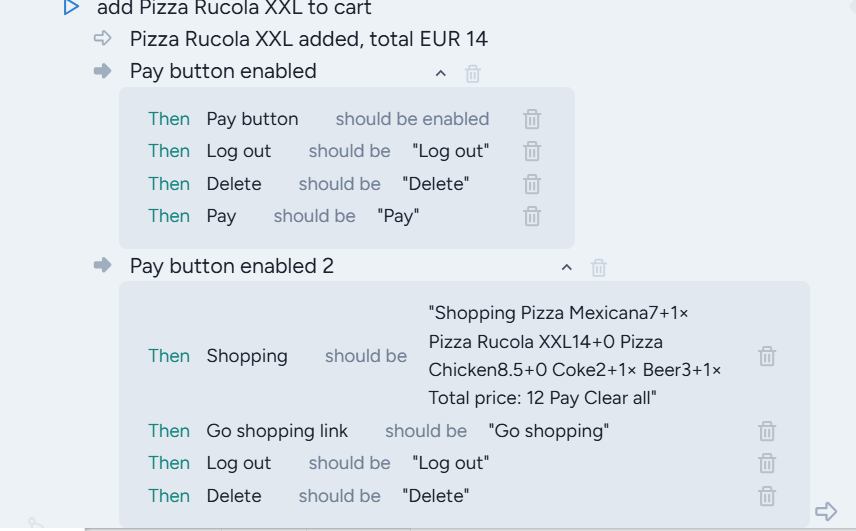Screen dimensions: 856x531
Task: Delete the 'Pay should be Pay' assertion
Action: click(x=532, y=216)
